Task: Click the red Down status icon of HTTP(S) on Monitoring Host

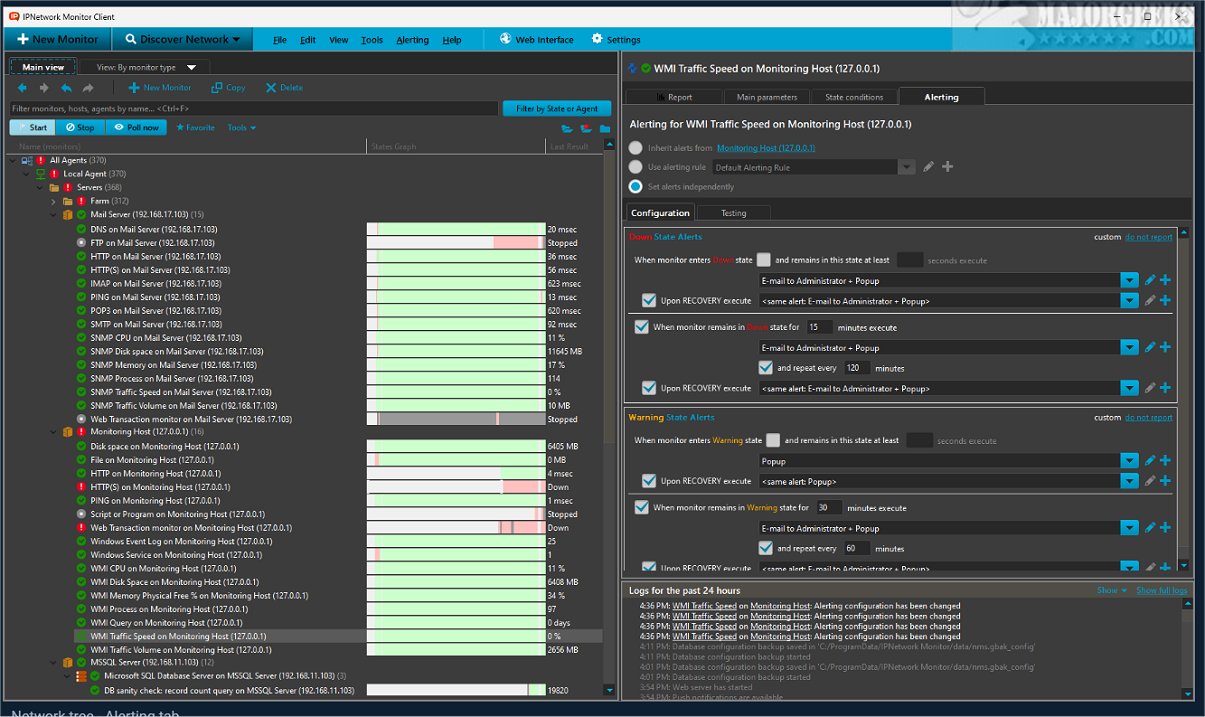Action: pyautogui.click(x=82, y=487)
